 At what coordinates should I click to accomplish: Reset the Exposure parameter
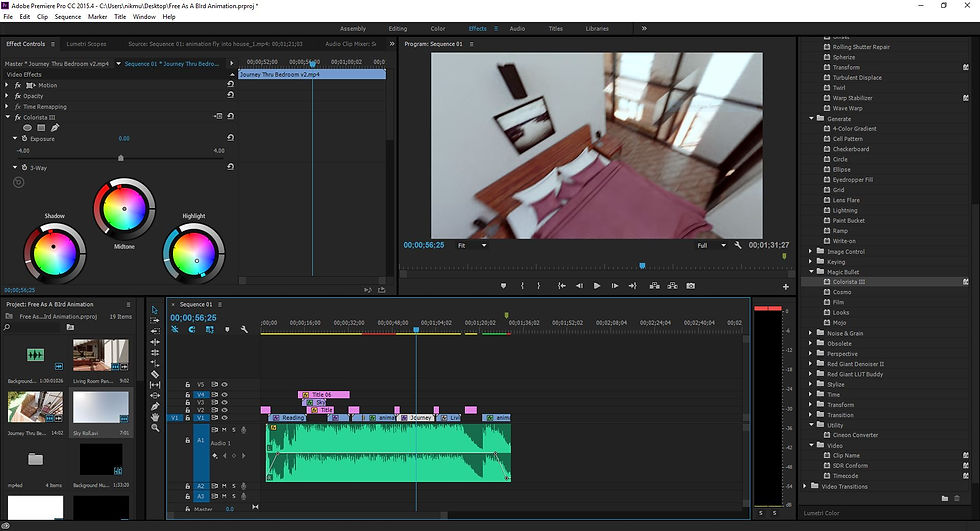click(230, 137)
